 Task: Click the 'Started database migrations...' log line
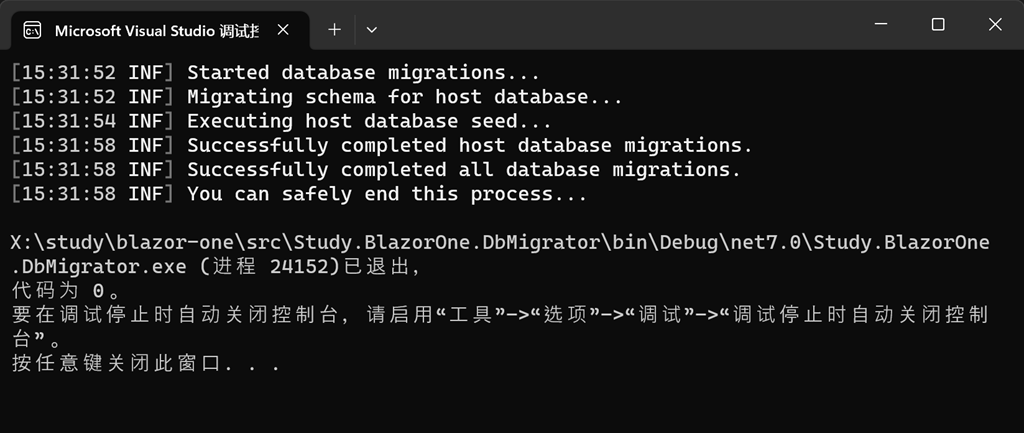pyautogui.click(x=363, y=73)
